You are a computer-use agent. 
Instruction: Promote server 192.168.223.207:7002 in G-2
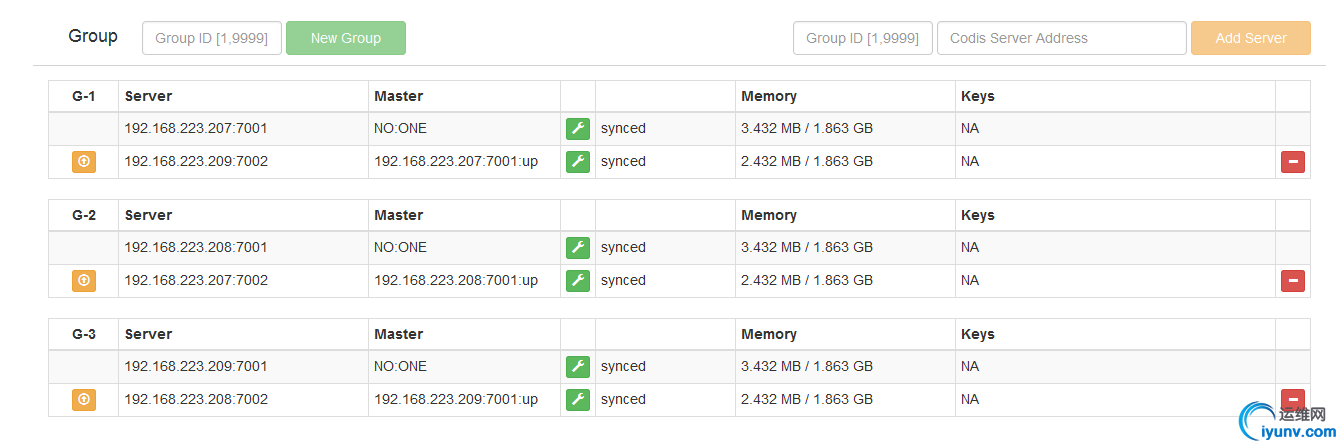(x=84, y=280)
